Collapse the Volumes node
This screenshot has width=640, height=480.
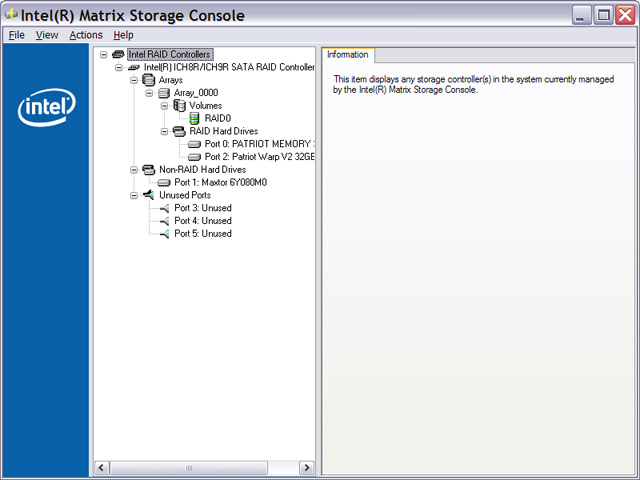pyautogui.click(x=164, y=106)
